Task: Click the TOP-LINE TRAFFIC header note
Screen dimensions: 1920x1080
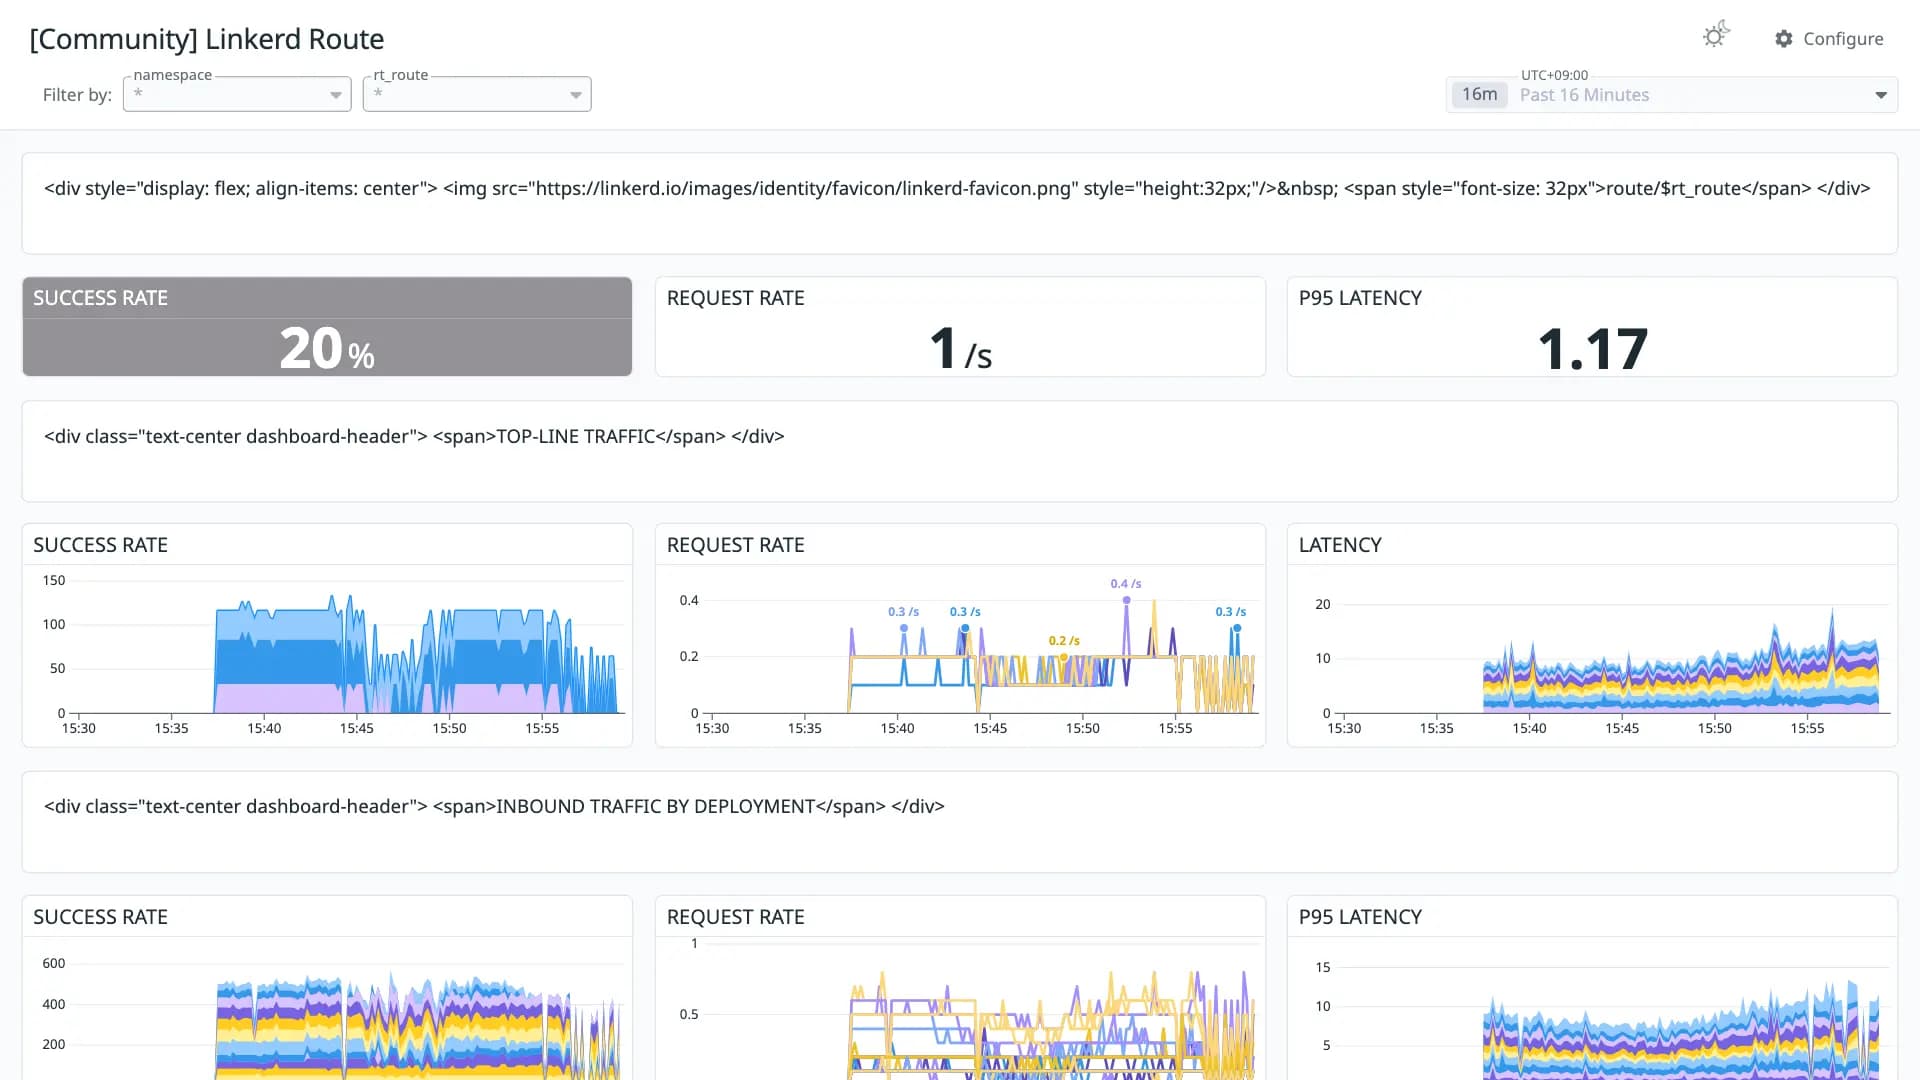Action: 960,452
